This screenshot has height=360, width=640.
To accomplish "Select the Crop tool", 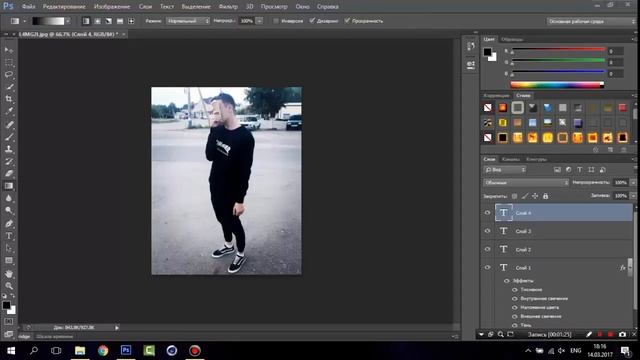I will tap(9, 99).
